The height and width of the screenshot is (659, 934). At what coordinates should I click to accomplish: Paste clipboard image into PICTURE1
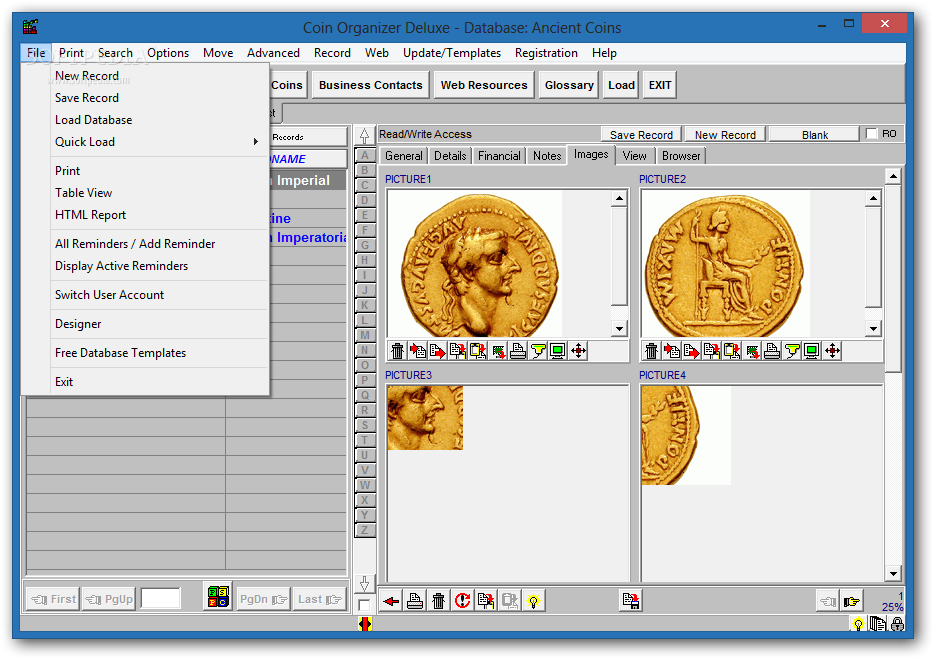pyautogui.click(x=478, y=351)
